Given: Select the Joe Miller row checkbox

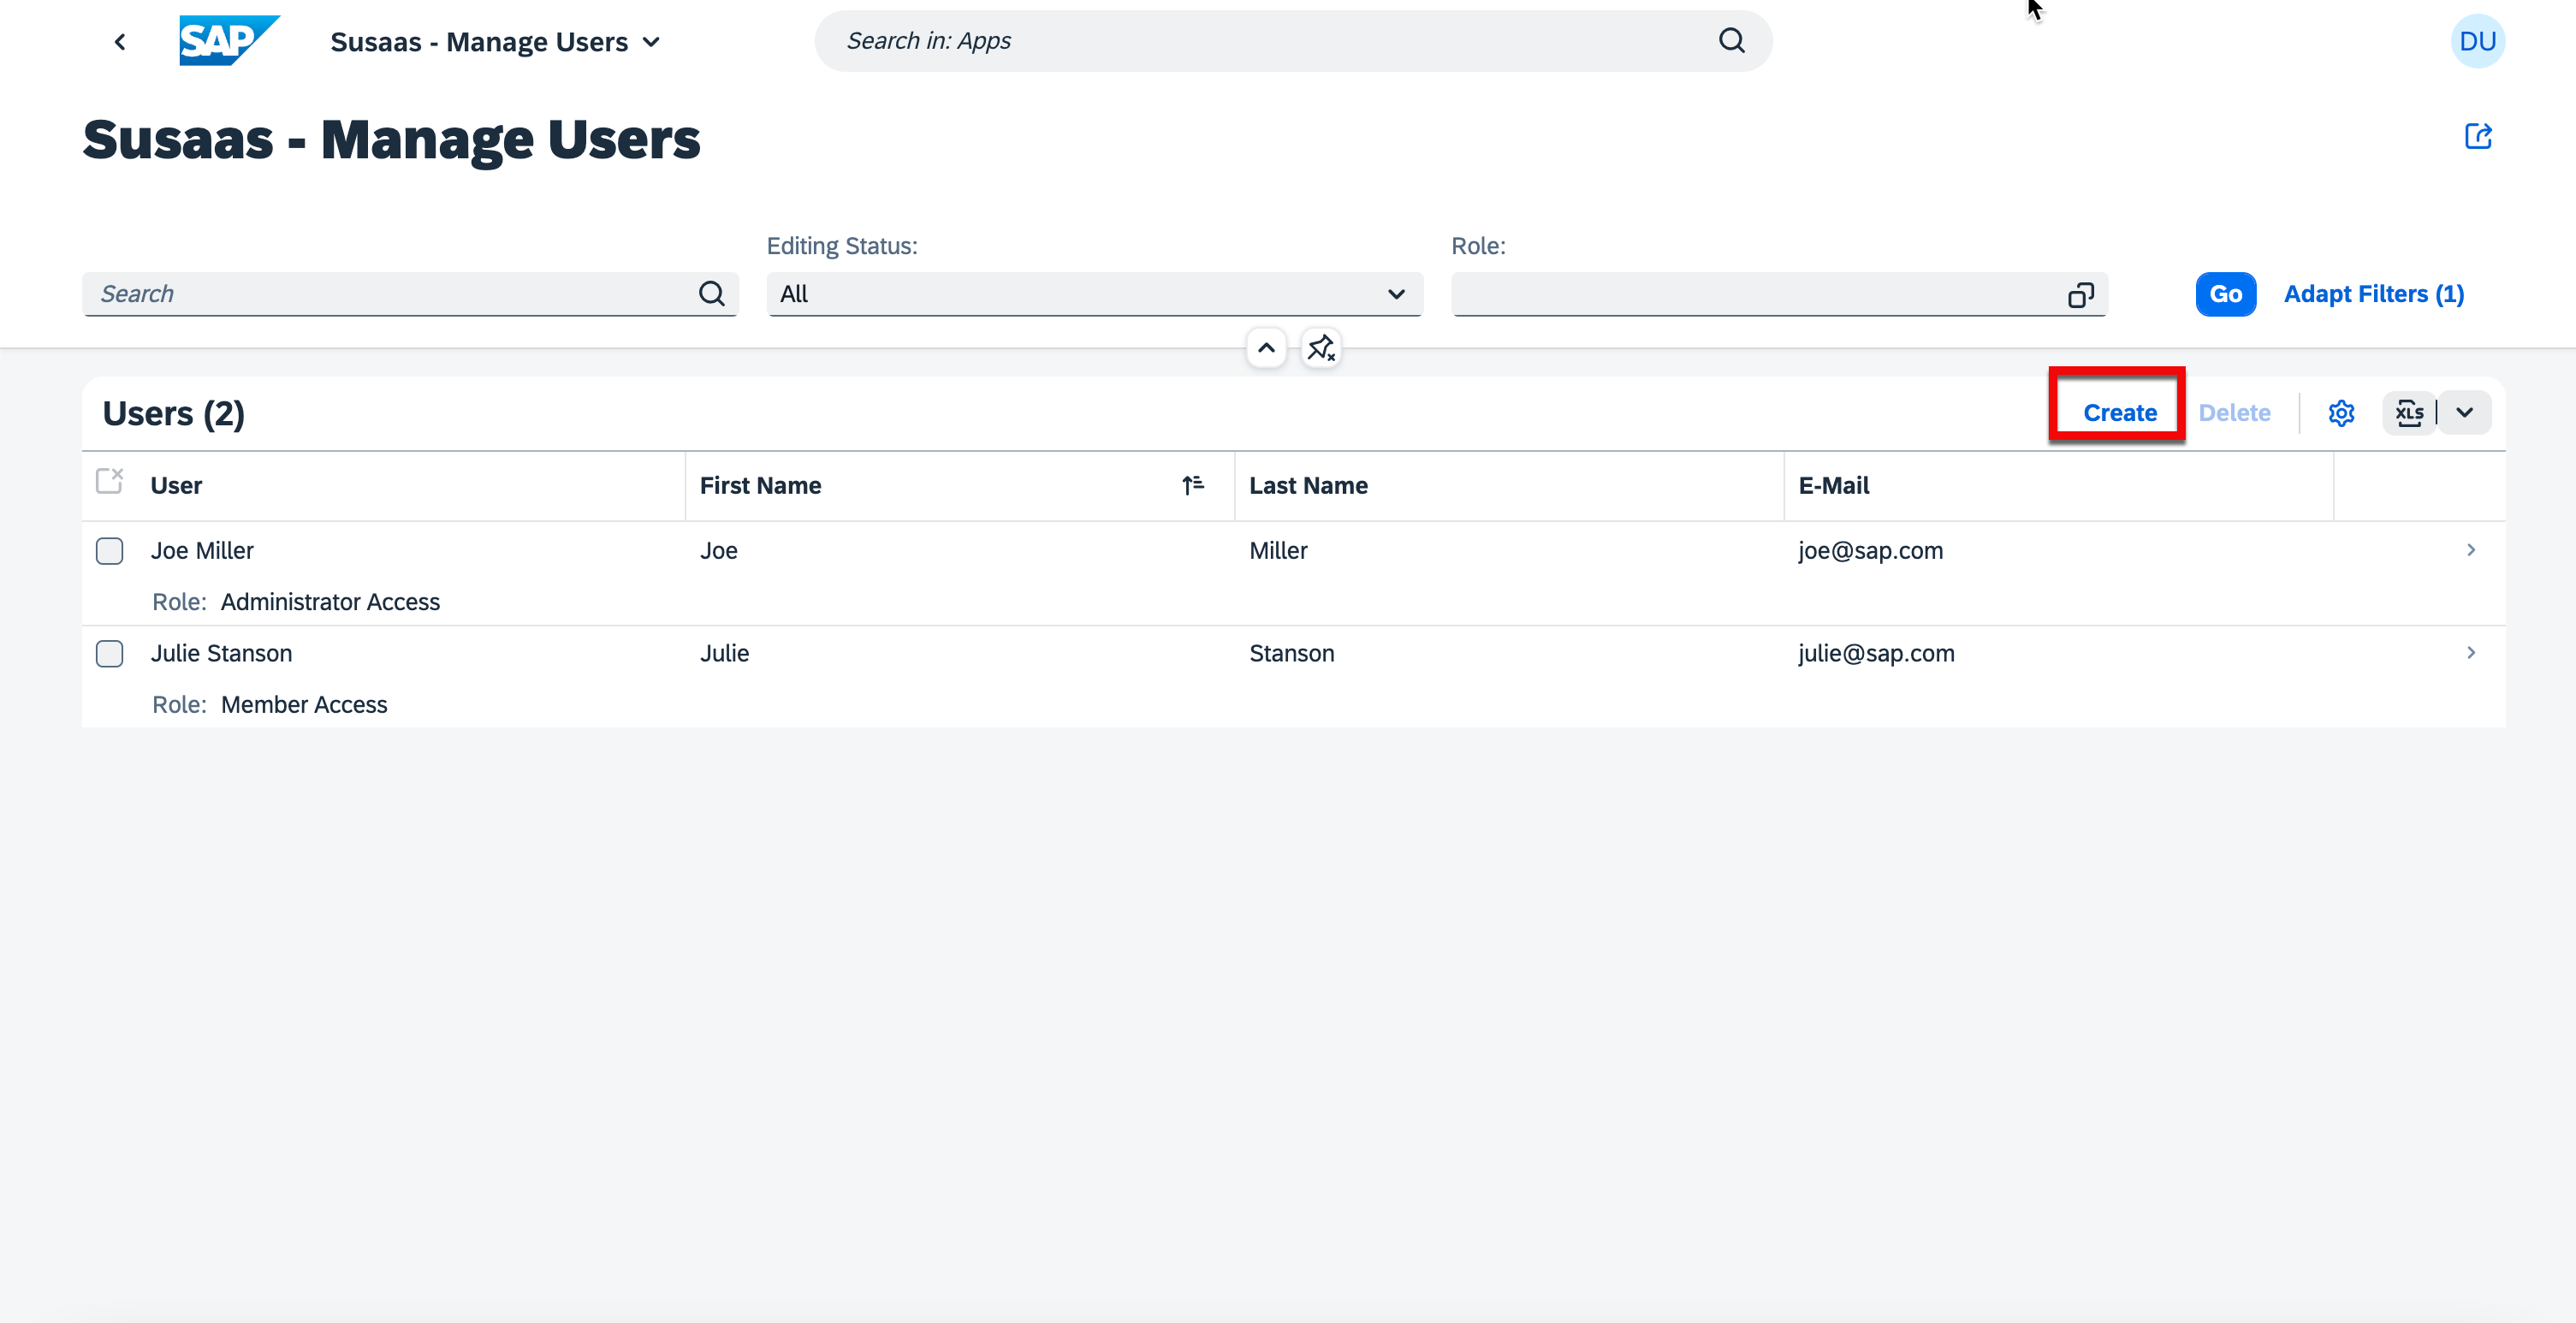Looking at the screenshot, I should tap(109, 551).
